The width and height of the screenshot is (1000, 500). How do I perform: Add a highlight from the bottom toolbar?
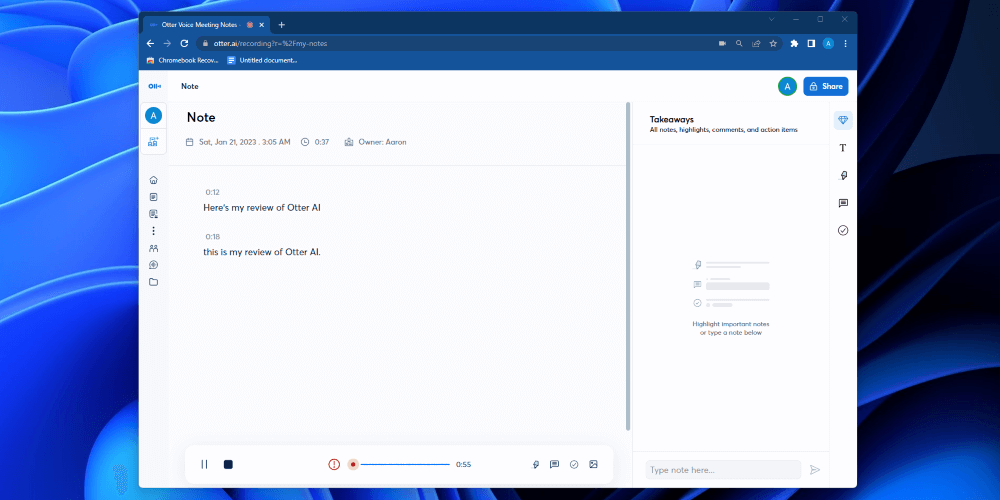coord(536,464)
